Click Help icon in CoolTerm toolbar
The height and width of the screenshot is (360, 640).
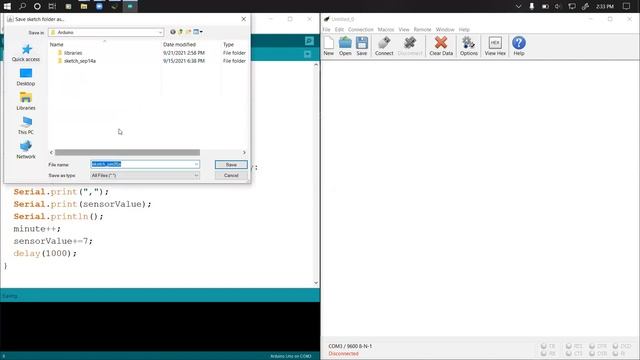tap(519, 46)
